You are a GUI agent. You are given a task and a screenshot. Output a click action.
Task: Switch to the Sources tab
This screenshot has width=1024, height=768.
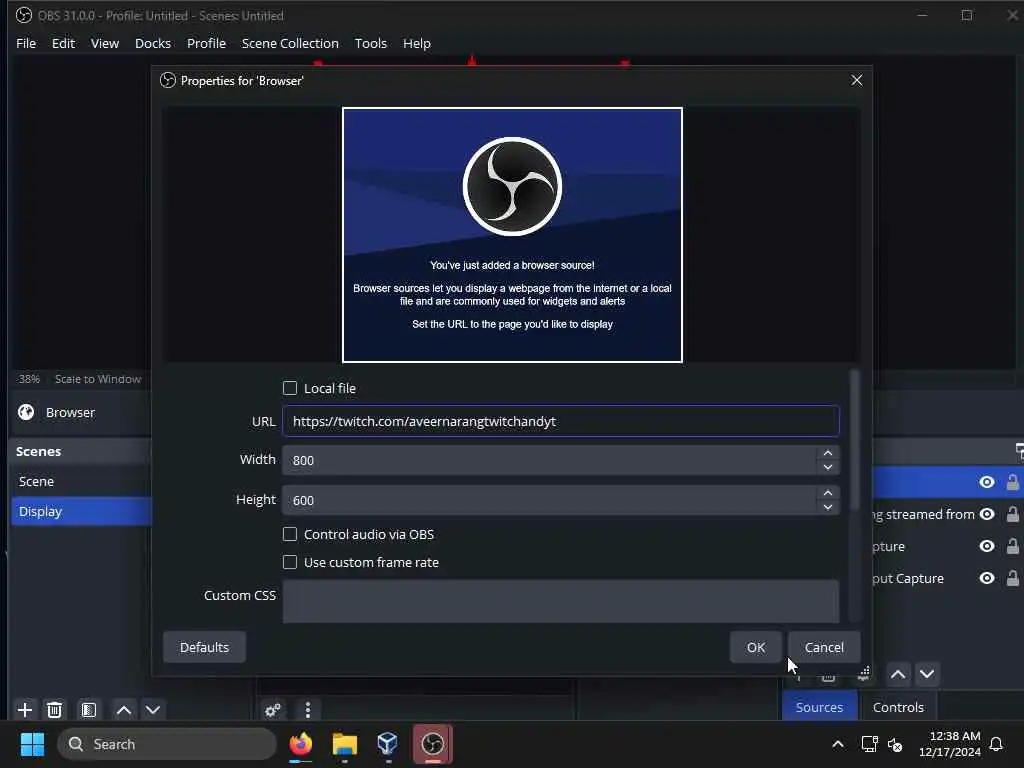pyautogui.click(x=819, y=707)
